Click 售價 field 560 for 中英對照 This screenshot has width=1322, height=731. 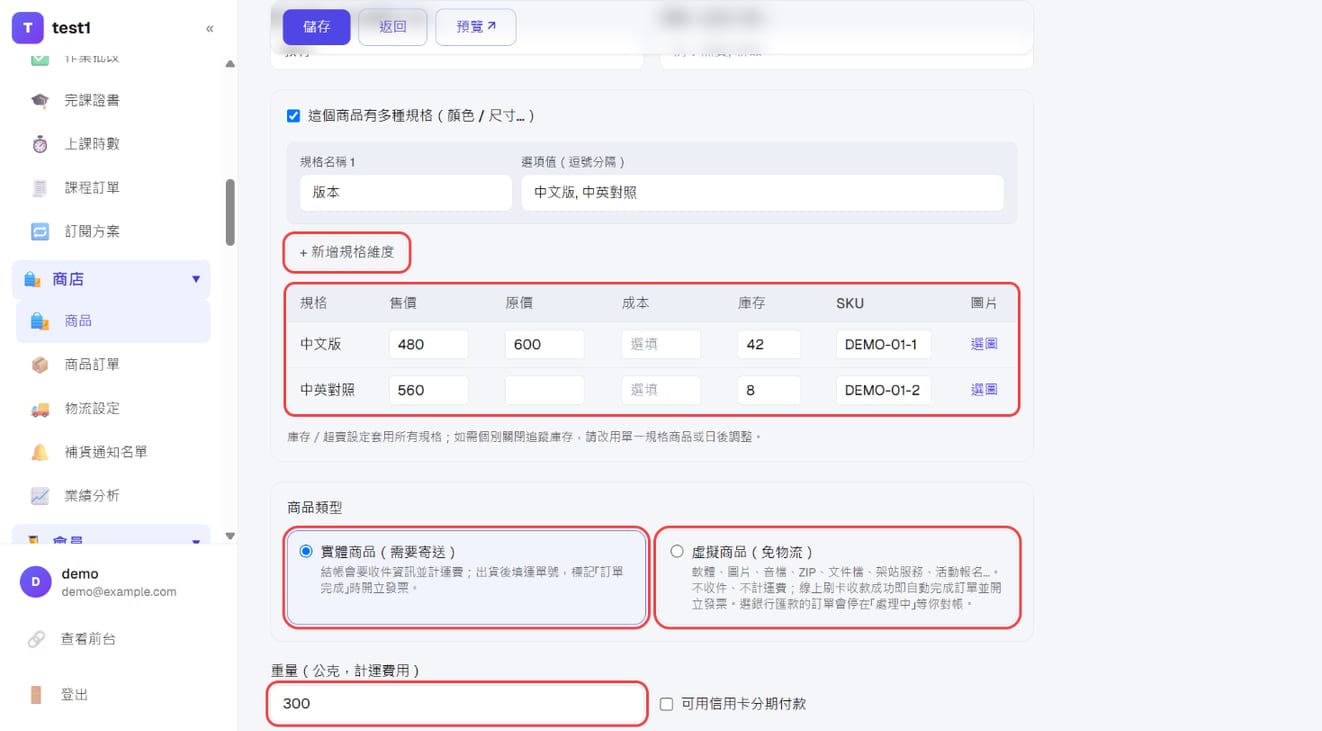(429, 390)
